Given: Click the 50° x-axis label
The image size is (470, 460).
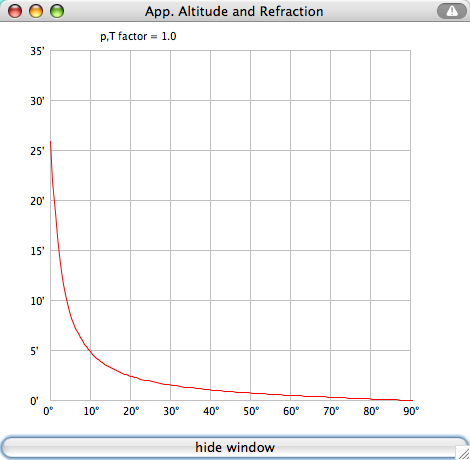Looking at the screenshot, I should click(251, 411).
